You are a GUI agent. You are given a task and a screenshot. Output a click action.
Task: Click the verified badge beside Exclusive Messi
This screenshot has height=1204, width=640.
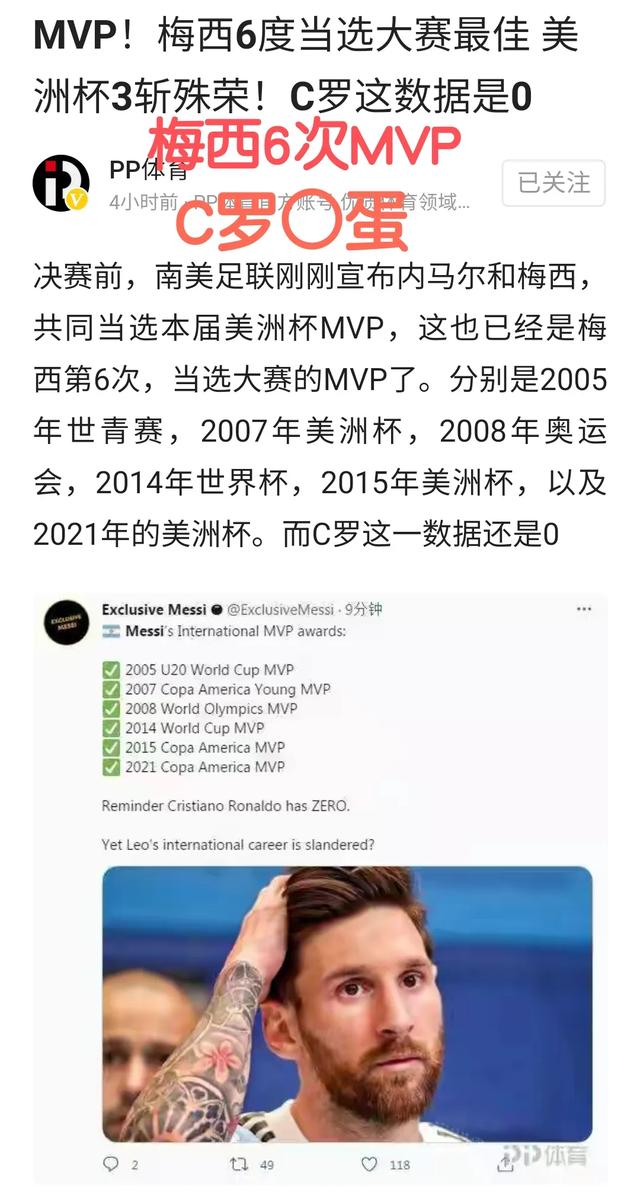coord(217,608)
